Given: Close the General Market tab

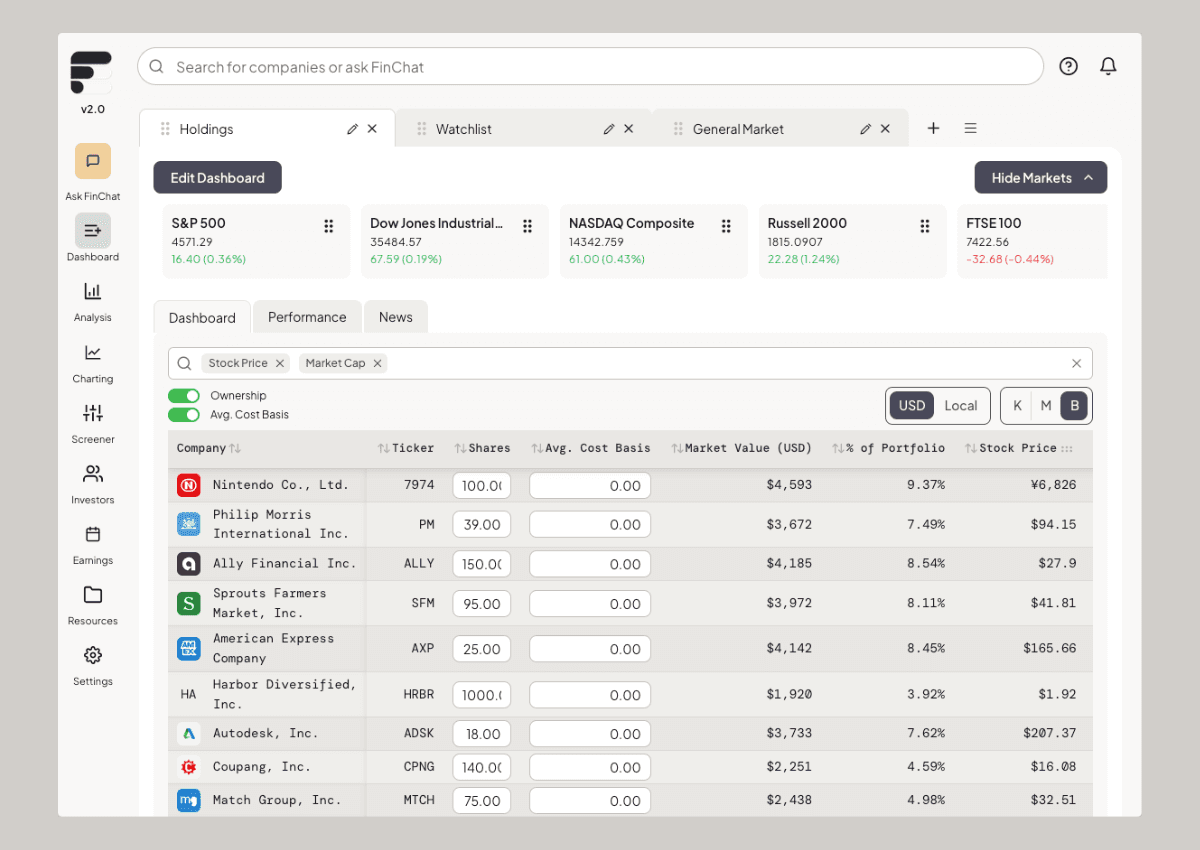Looking at the screenshot, I should pos(886,129).
